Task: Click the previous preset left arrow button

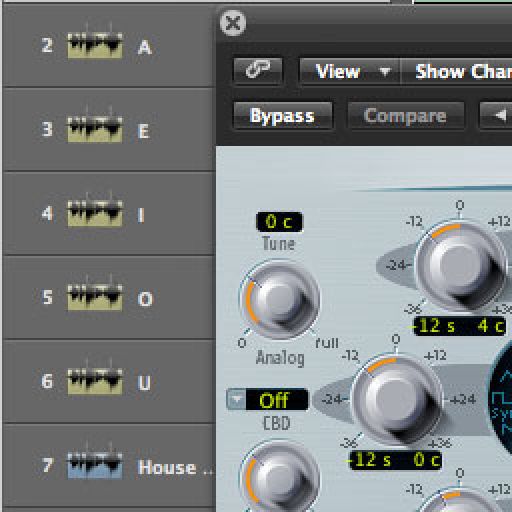Action: [x=496, y=116]
